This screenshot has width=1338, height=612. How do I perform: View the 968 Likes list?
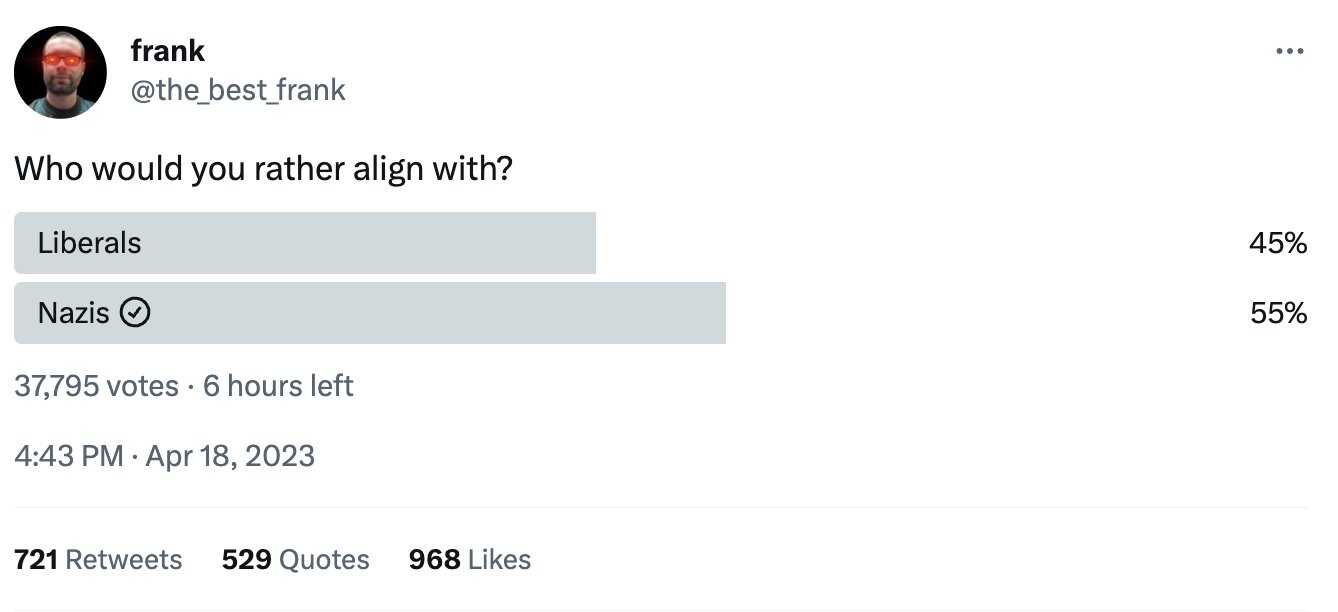tap(470, 559)
